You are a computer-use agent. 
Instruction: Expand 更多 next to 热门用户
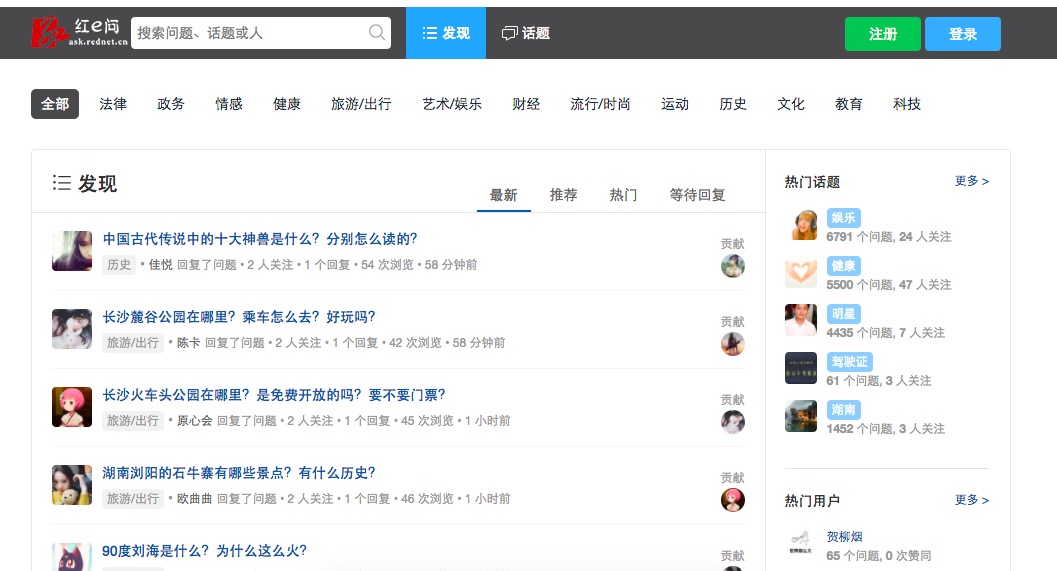pyautogui.click(x=971, y=500)
